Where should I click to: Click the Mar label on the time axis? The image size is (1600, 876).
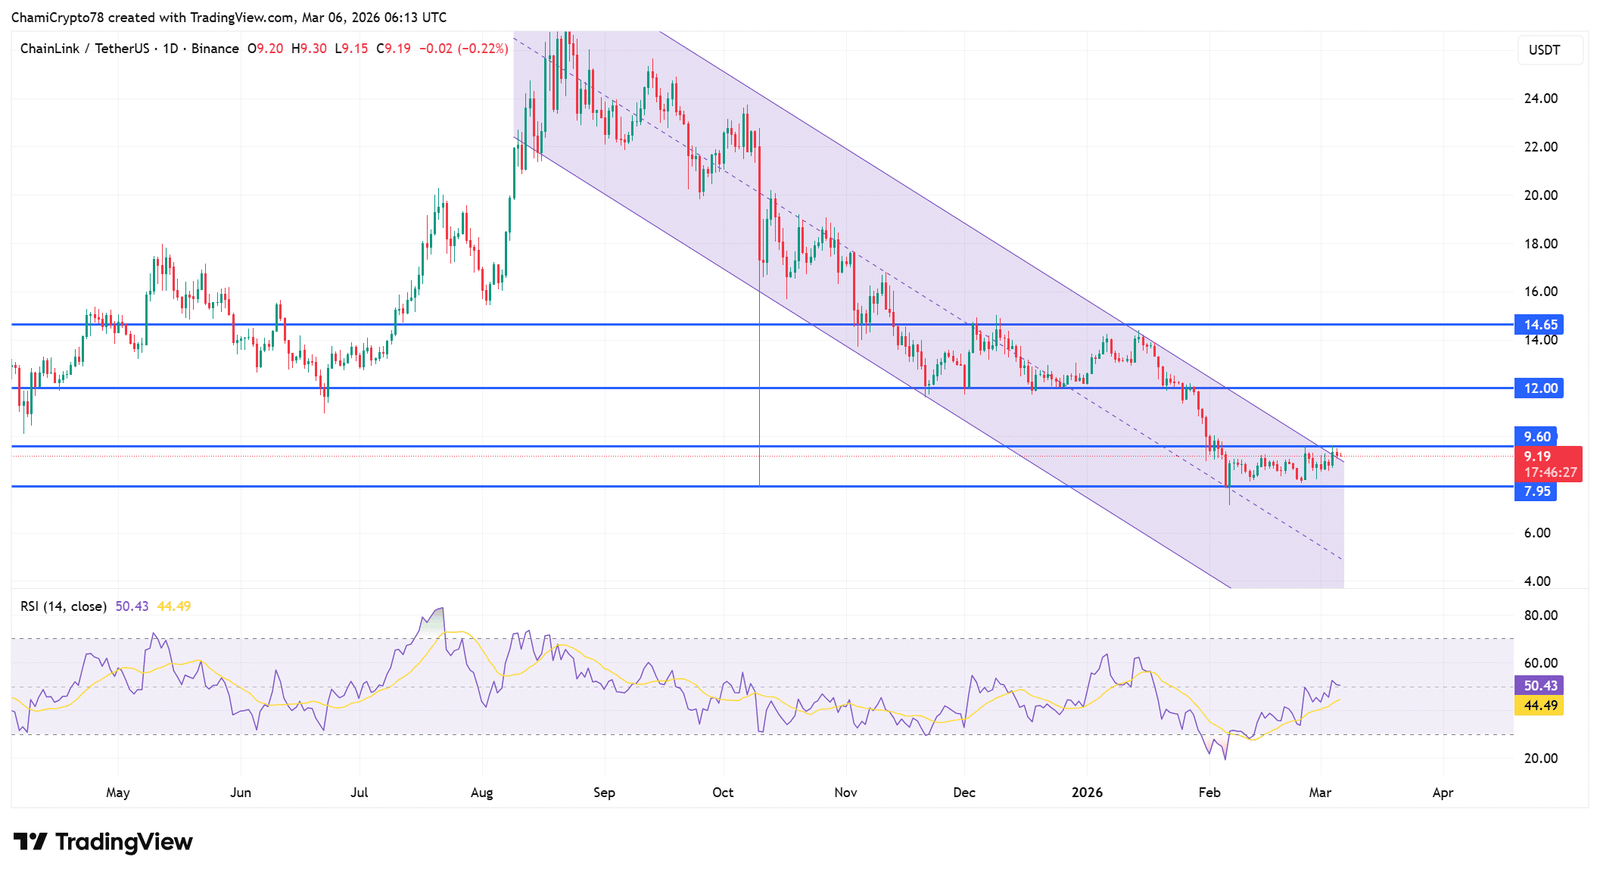tap(1320, 792)
